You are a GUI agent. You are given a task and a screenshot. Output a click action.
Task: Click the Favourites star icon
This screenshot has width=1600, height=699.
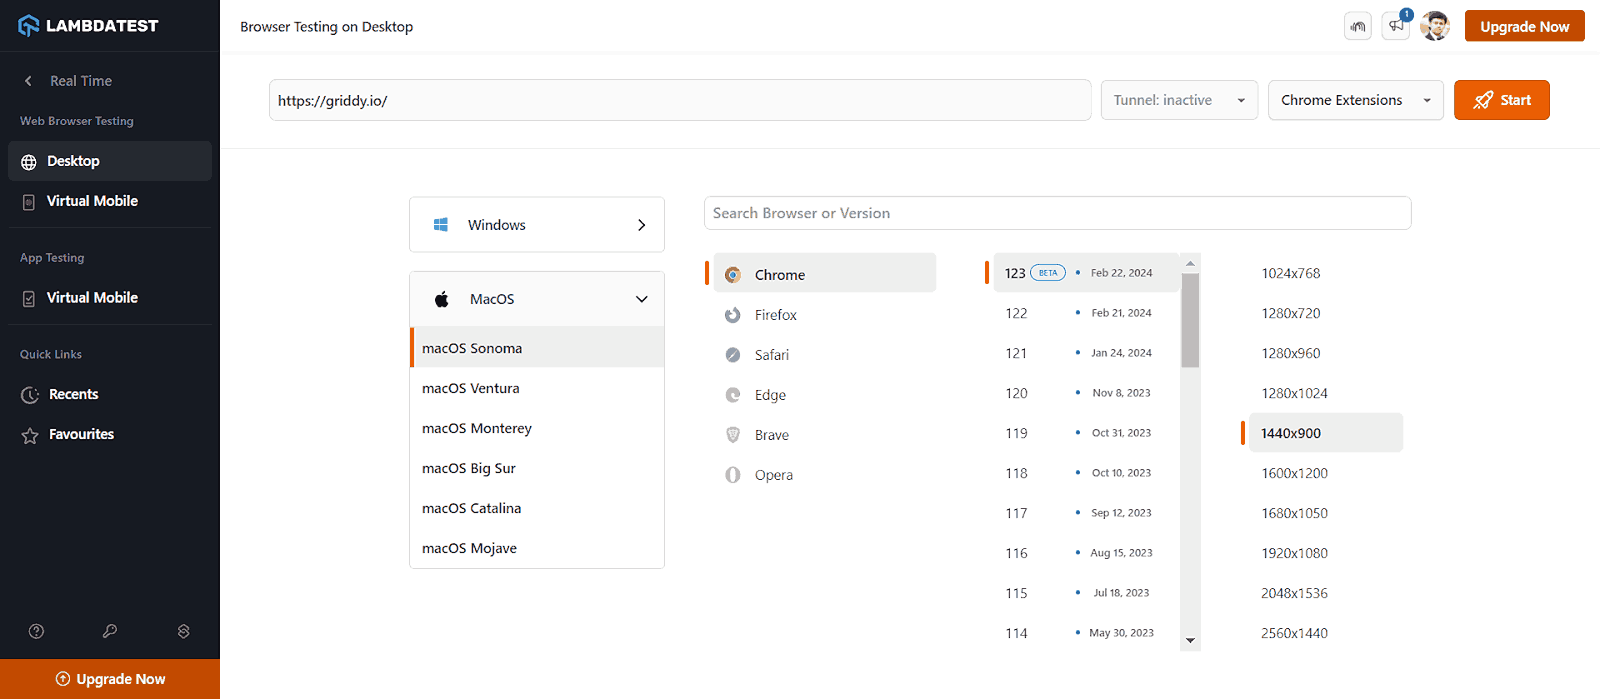click(x=30, y=435)
